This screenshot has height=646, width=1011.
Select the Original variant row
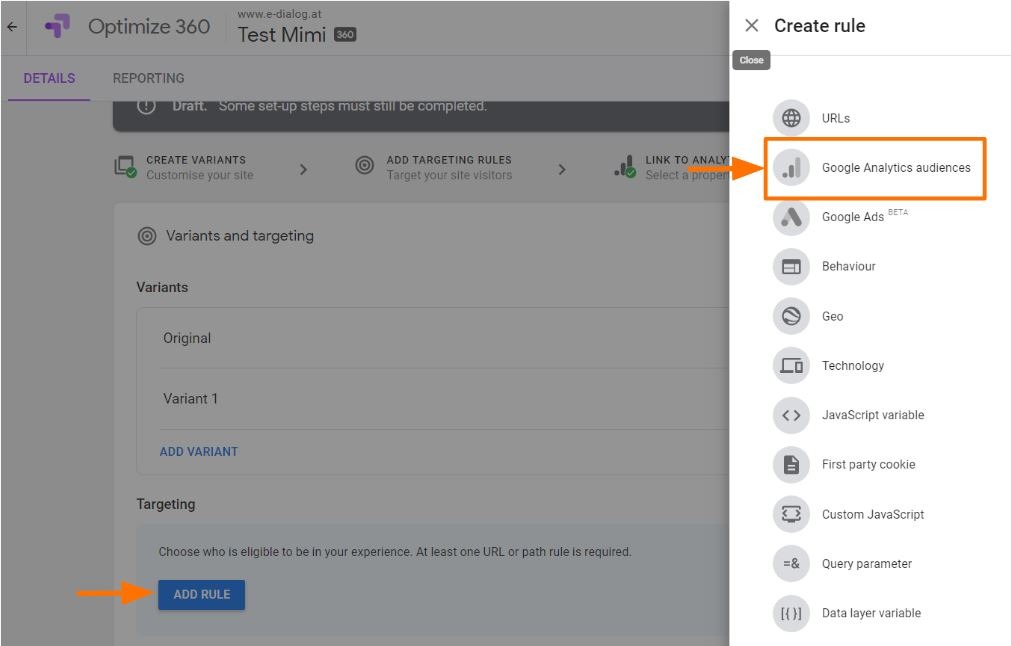[x=187, y=338]
